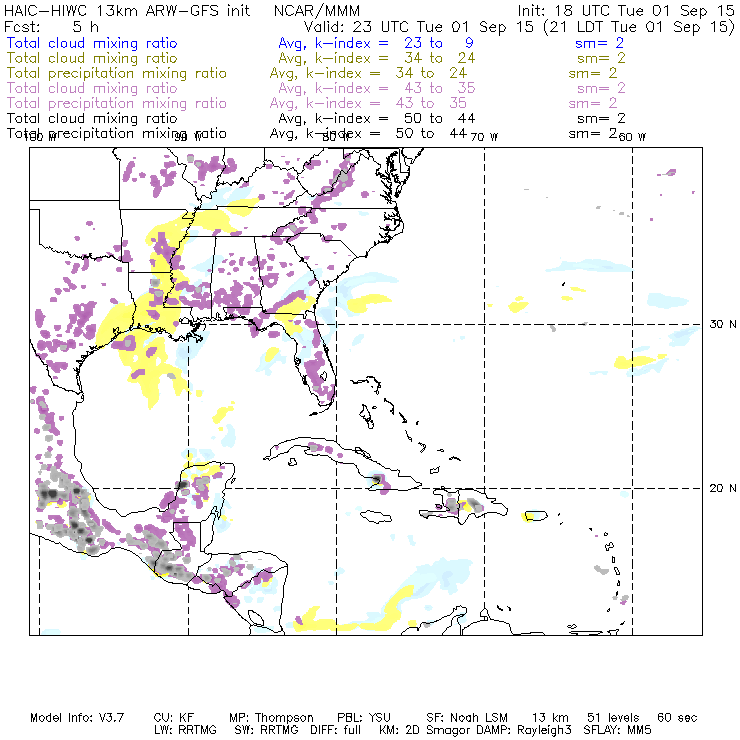Click the 'KM: 2D Smagor' model setting
The width and height of the screenshot is (740, 740).
(x=423, y=731)
